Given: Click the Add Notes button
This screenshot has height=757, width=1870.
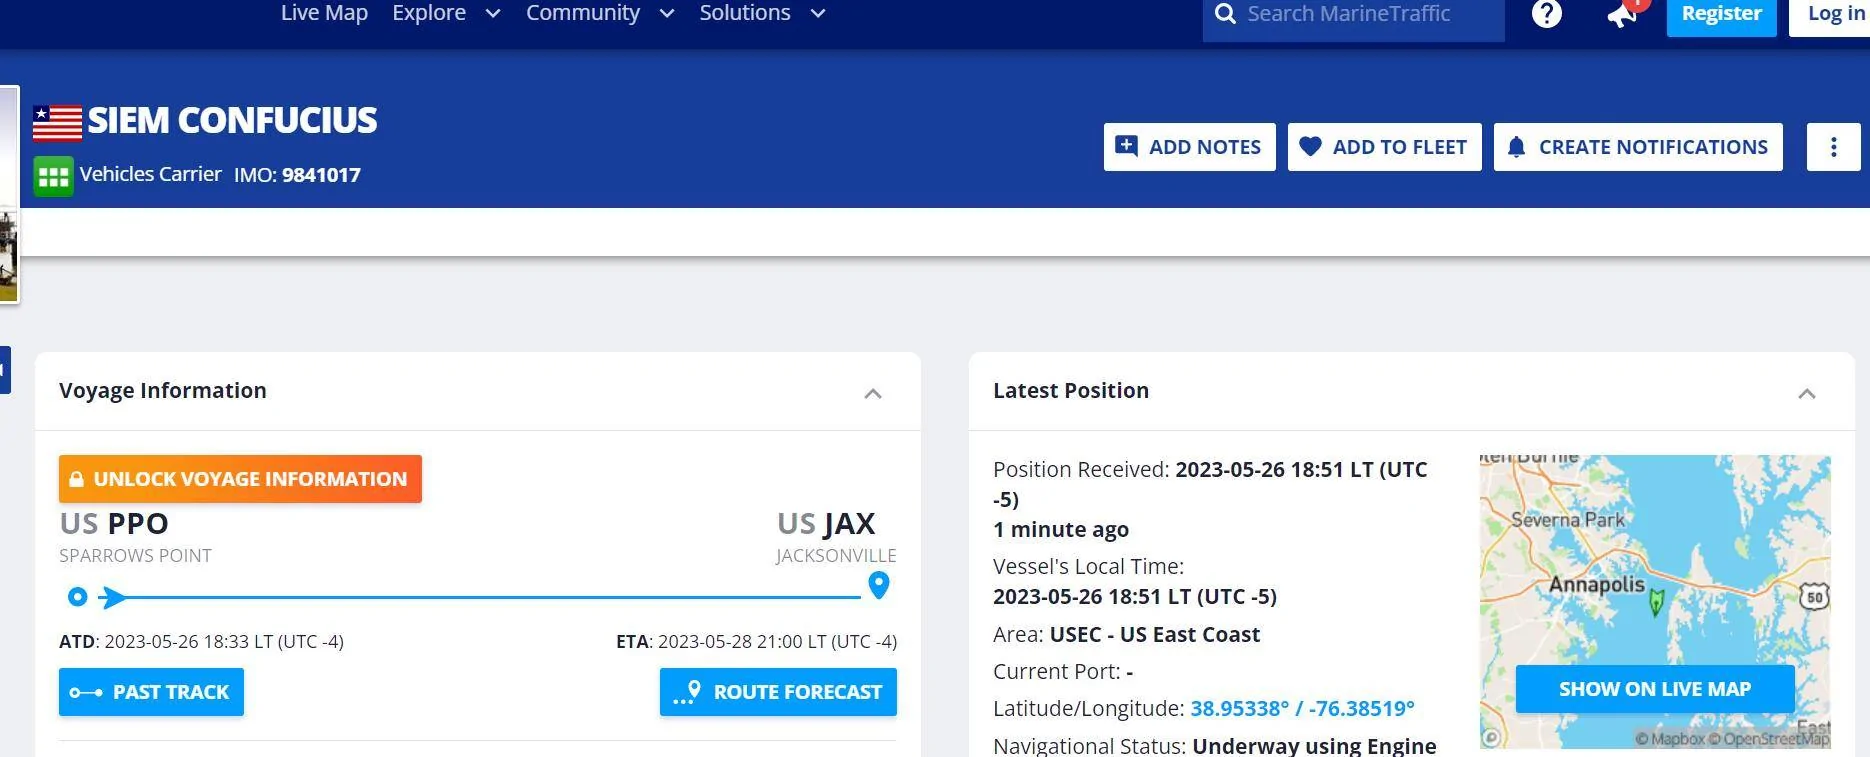Looking at the screenshot, I should point(1189,147).
